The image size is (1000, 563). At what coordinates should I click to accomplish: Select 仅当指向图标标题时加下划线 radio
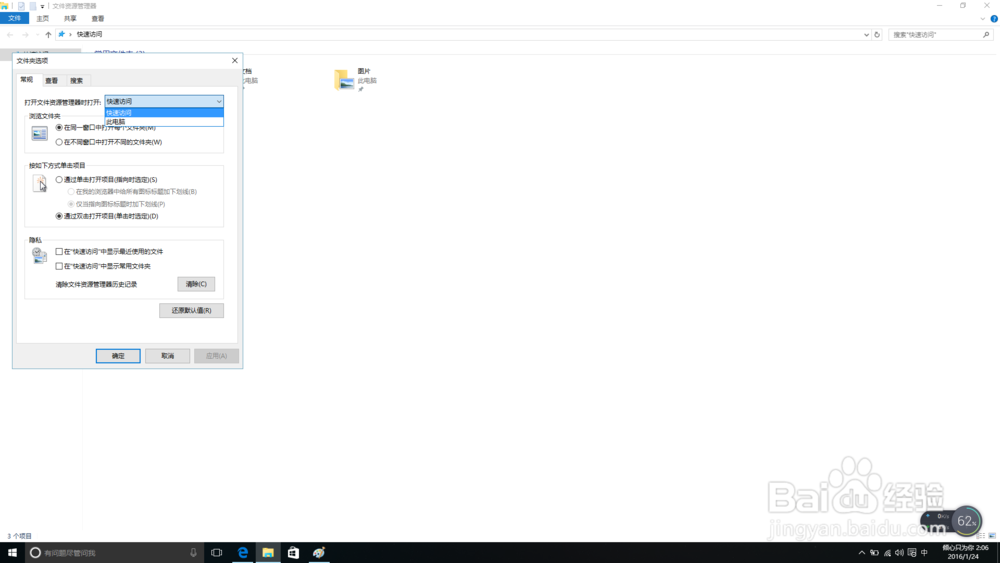(71, 204)
